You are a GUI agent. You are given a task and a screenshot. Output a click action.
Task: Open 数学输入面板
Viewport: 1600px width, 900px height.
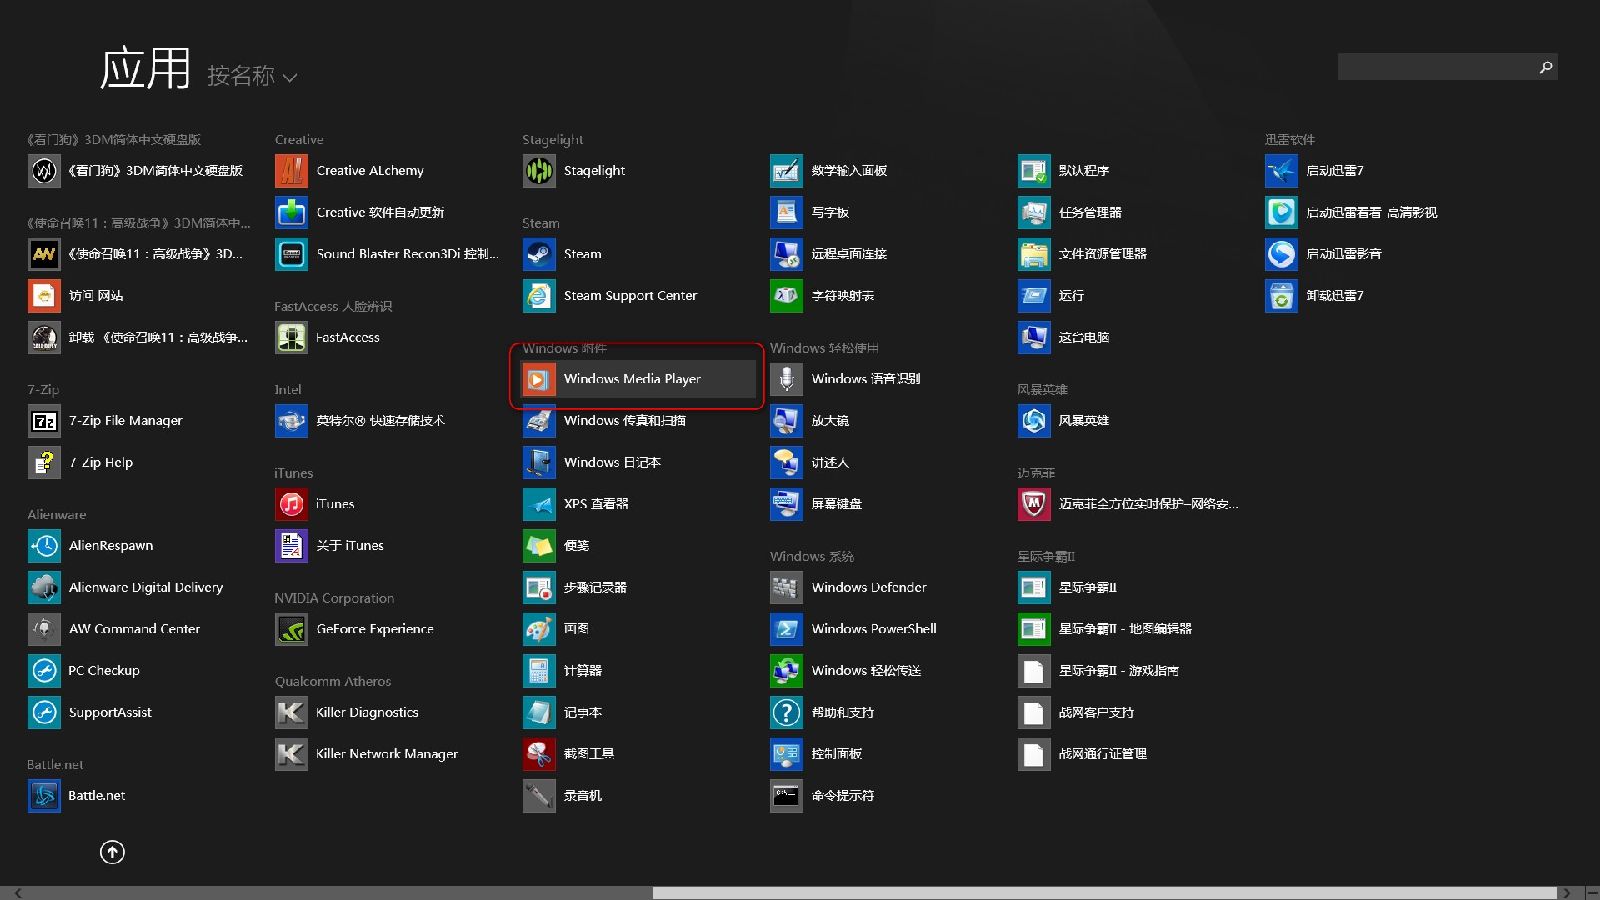(829, 171)
